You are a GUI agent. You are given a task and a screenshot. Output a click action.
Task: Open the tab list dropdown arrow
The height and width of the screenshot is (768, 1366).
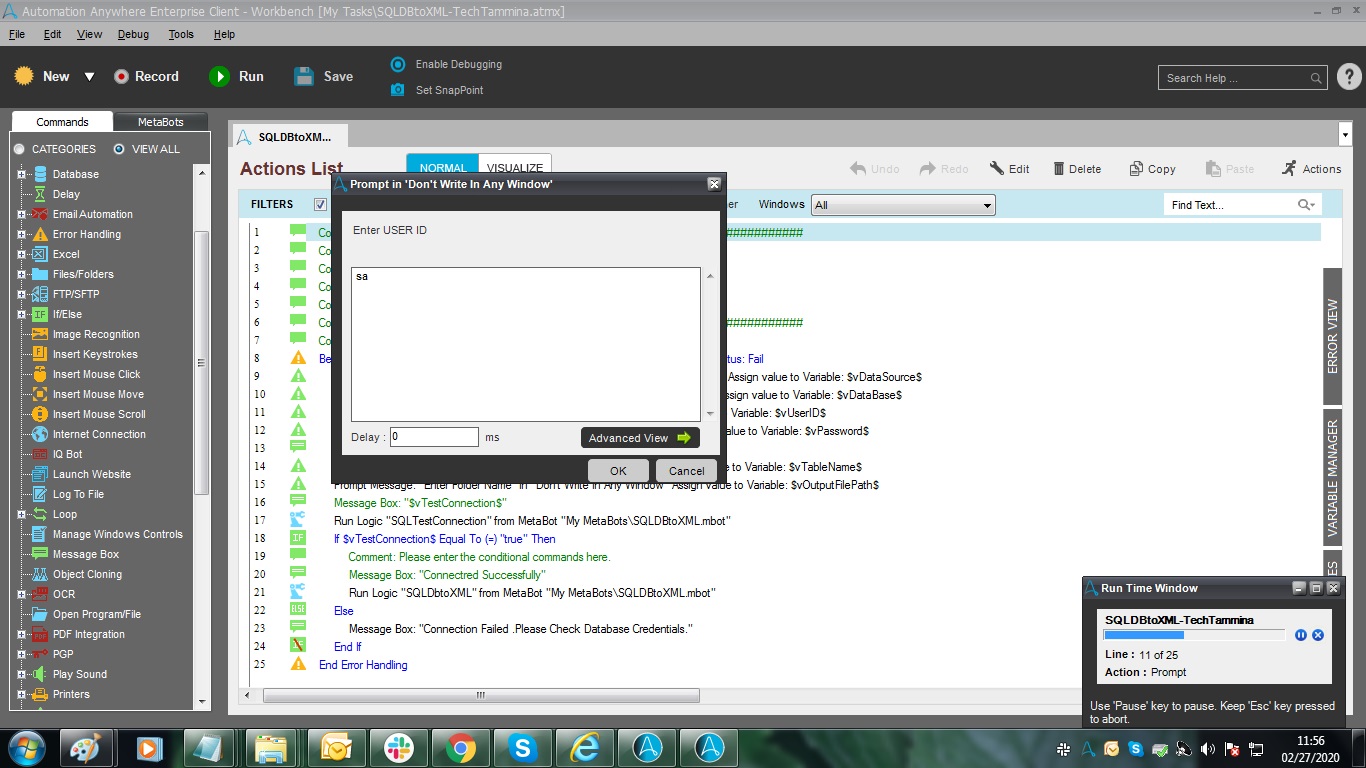click(x=1344, y=134)
